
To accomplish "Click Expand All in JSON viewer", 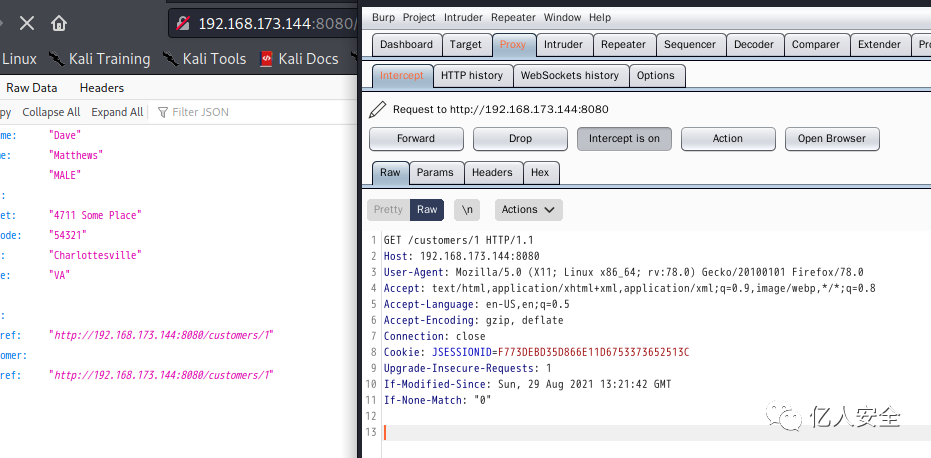I will (117, 112).
